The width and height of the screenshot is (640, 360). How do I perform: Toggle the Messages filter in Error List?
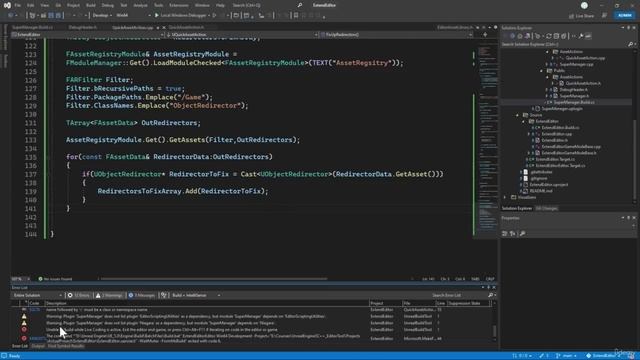[141, 295]
